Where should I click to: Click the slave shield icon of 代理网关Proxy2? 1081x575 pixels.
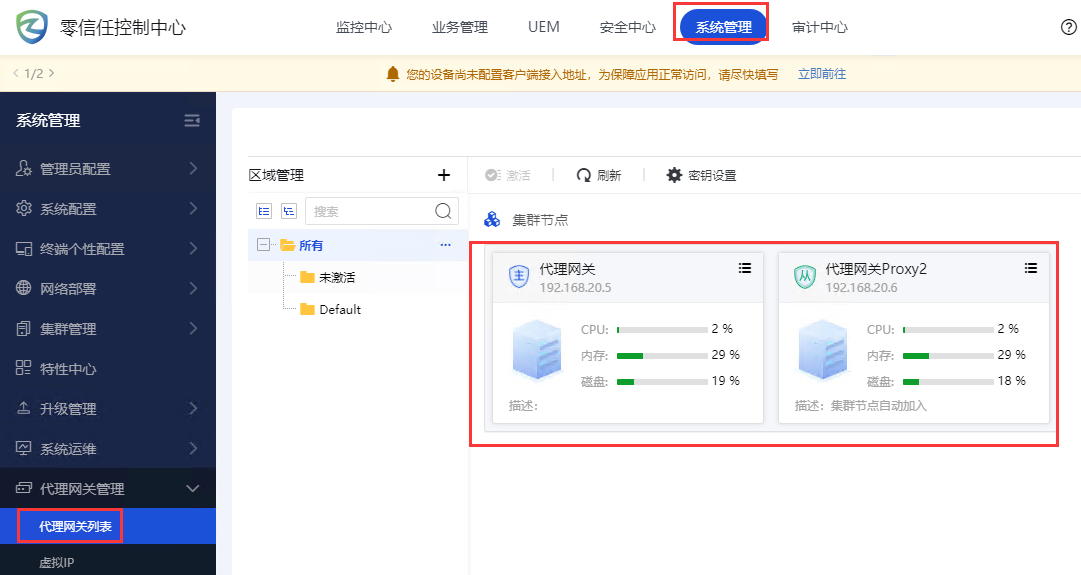coord(805,276)
